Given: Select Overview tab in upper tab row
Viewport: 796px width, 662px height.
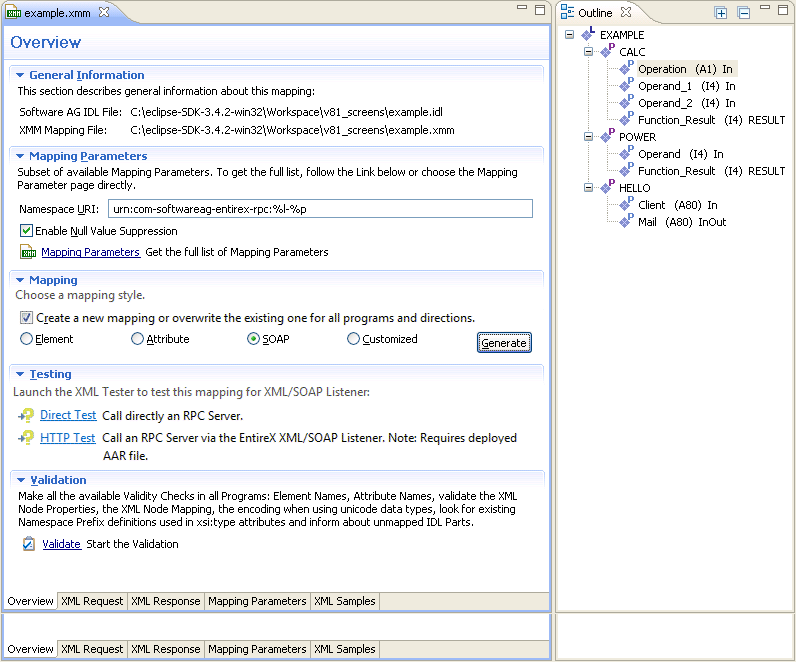Looking at the screenshot, I should 30,601.
